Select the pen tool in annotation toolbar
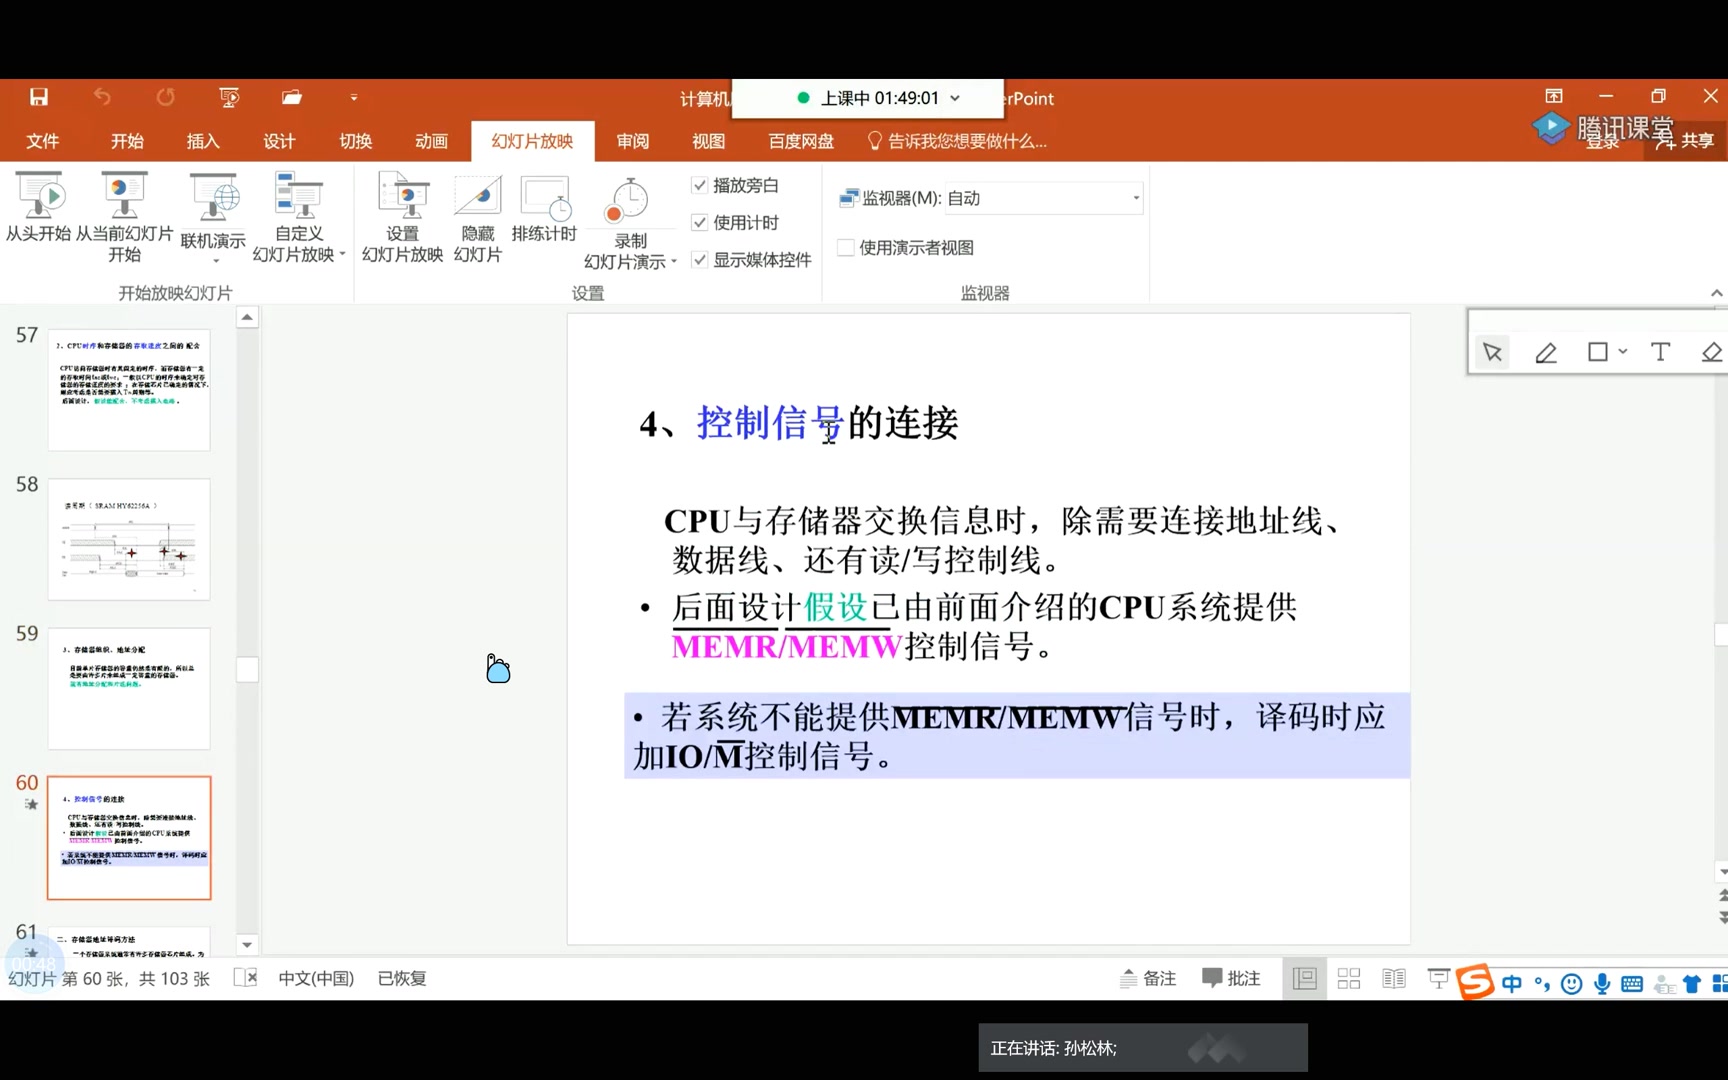This screenshot has width=1728, height=1080. coord(1546,352)
